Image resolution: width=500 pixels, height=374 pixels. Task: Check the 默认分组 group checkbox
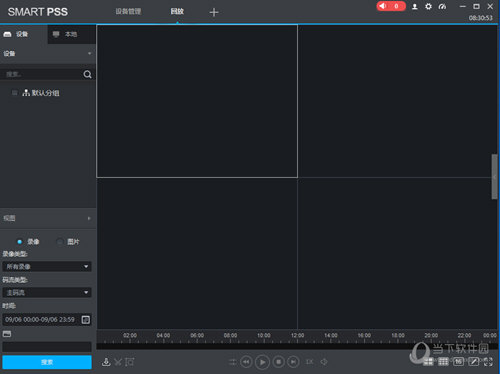click(x=15, y=93)
